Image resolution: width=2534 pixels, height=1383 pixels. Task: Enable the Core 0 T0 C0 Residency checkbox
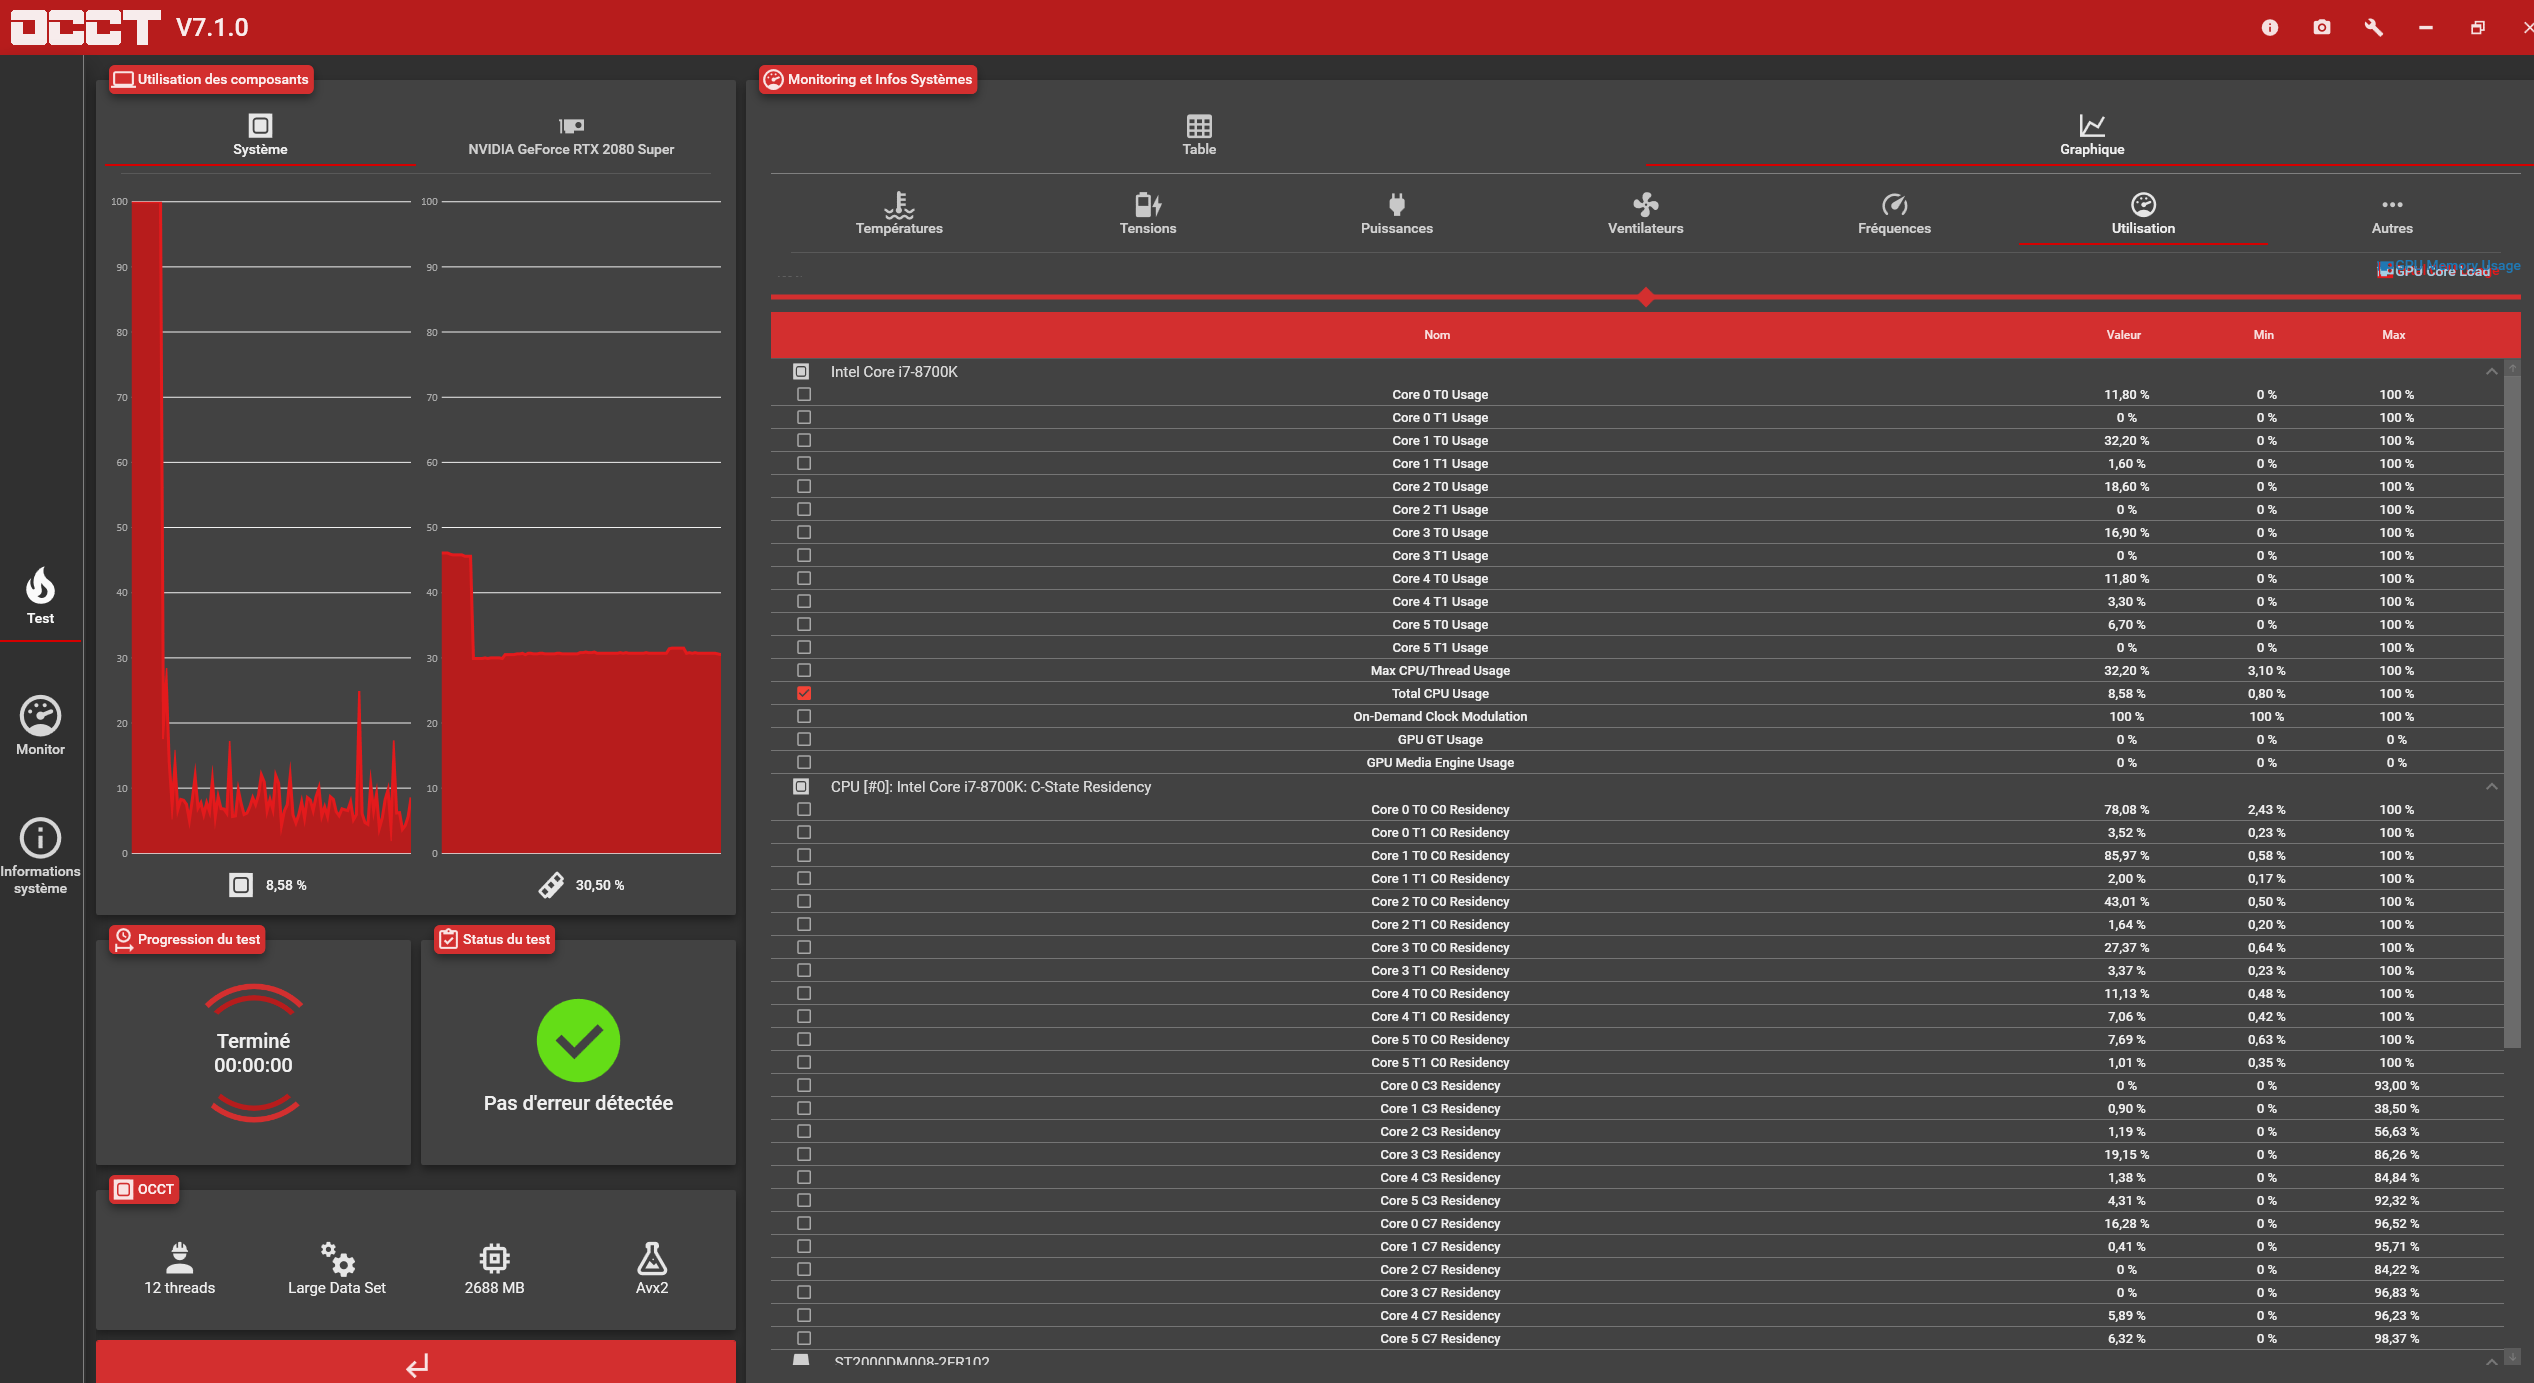804,809
